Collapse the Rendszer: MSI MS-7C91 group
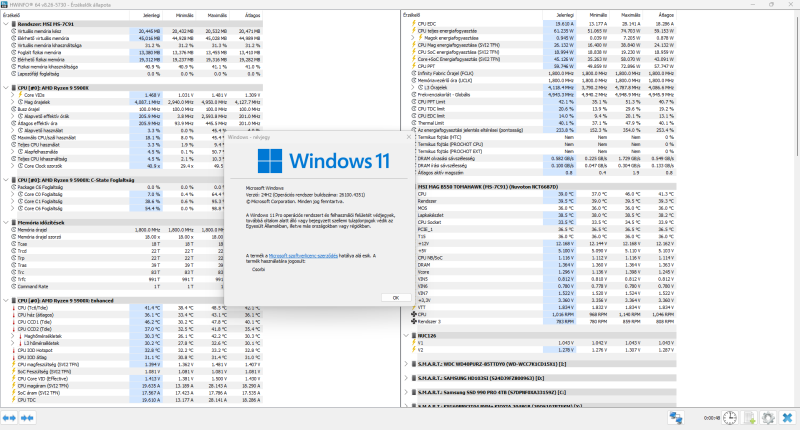This screenshot has height=430, width=800. [x=6, y=24]
